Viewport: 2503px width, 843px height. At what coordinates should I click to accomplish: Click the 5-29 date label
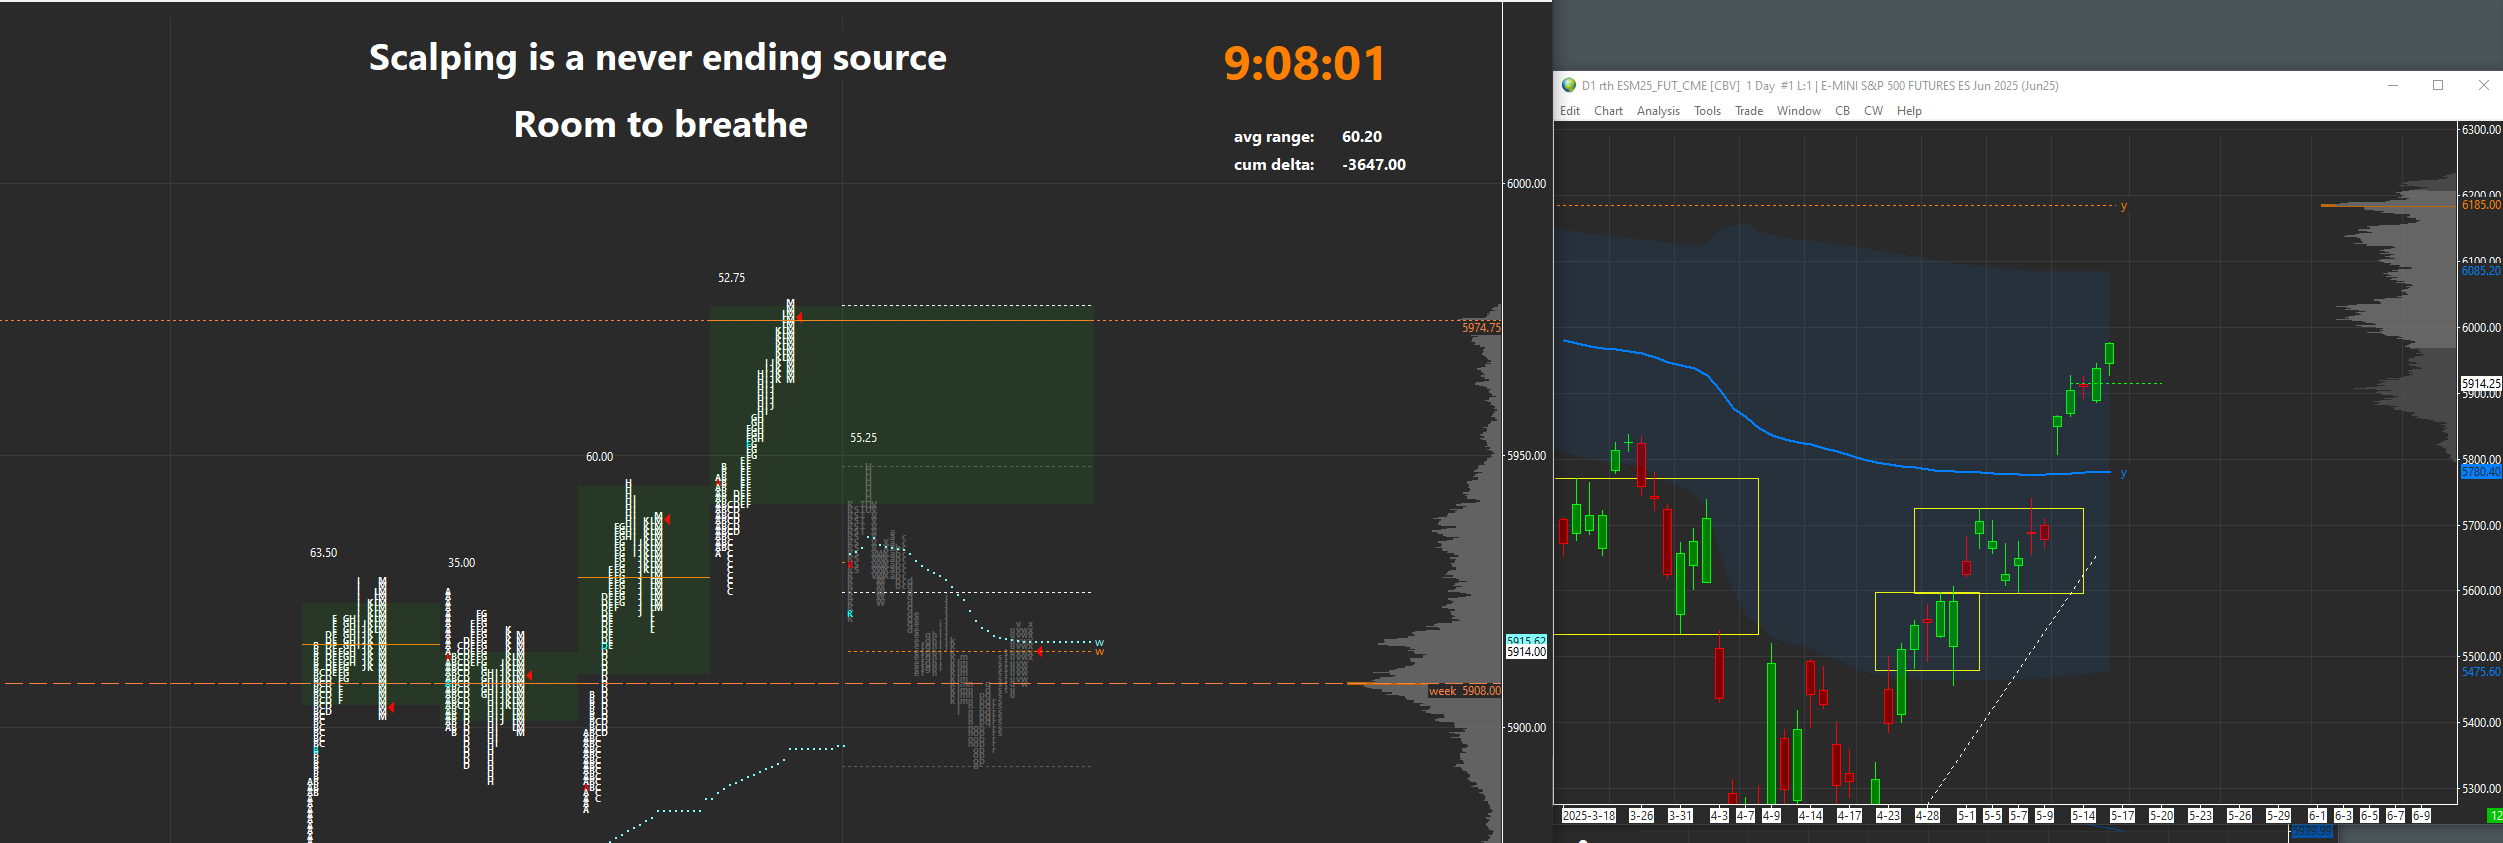tap(2278, 816)
